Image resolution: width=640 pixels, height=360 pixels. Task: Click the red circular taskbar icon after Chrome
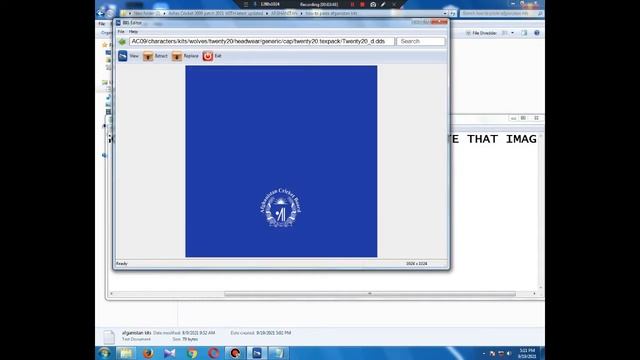[213, 353]
